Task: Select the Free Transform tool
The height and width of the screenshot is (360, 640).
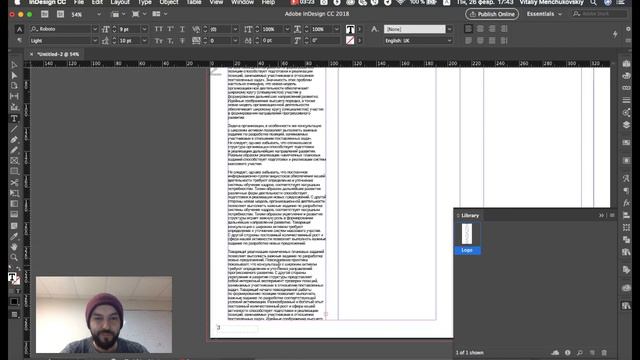Action: coord(14,193)
